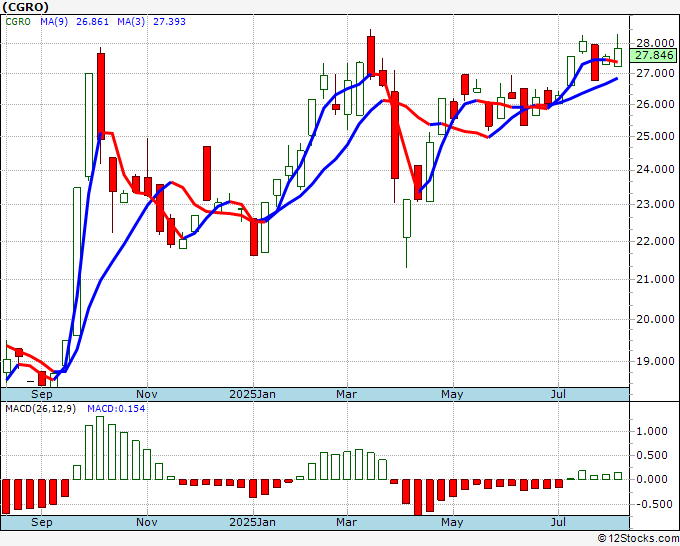This screenshot has width=680, height=546.
Task: Click Mar on the MACD panel time axis
Action: point(347,522)
